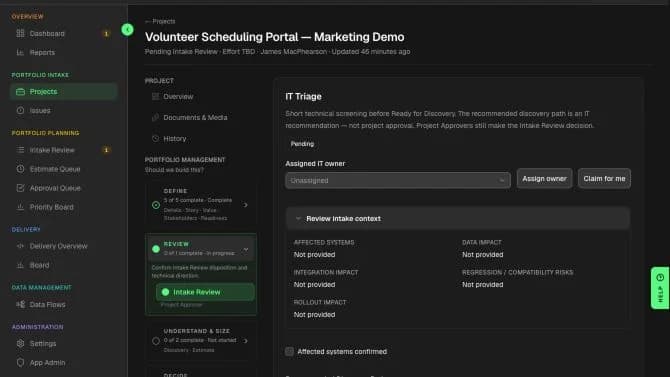
Task: Click the Review stage green status dot
Action: (156, 249)
